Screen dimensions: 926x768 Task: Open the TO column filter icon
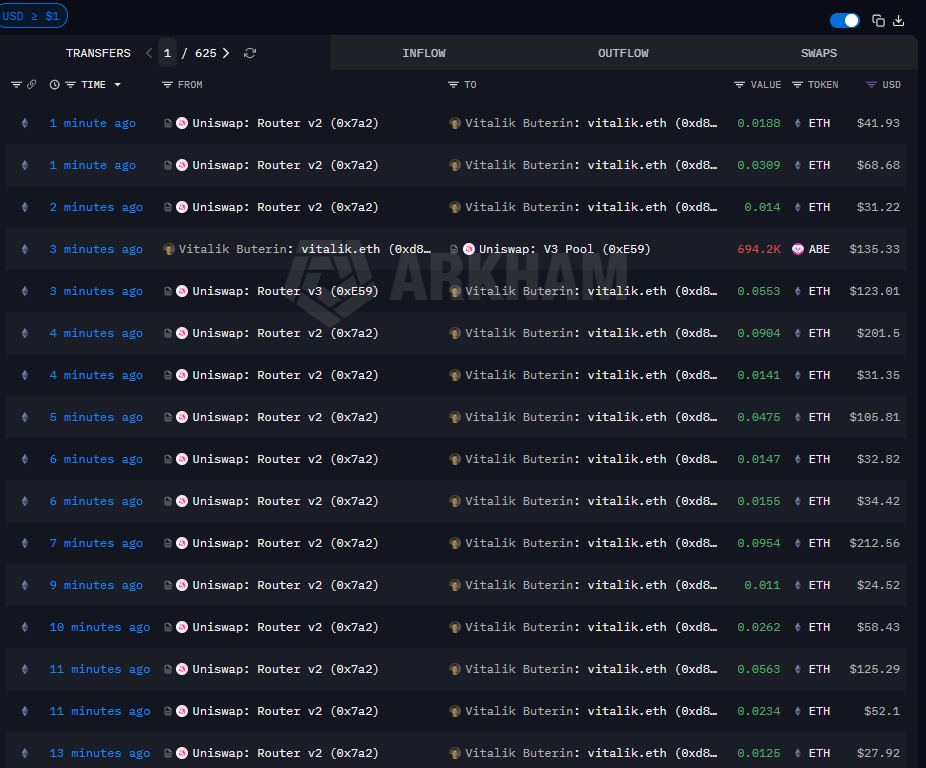tap(453, 85)
